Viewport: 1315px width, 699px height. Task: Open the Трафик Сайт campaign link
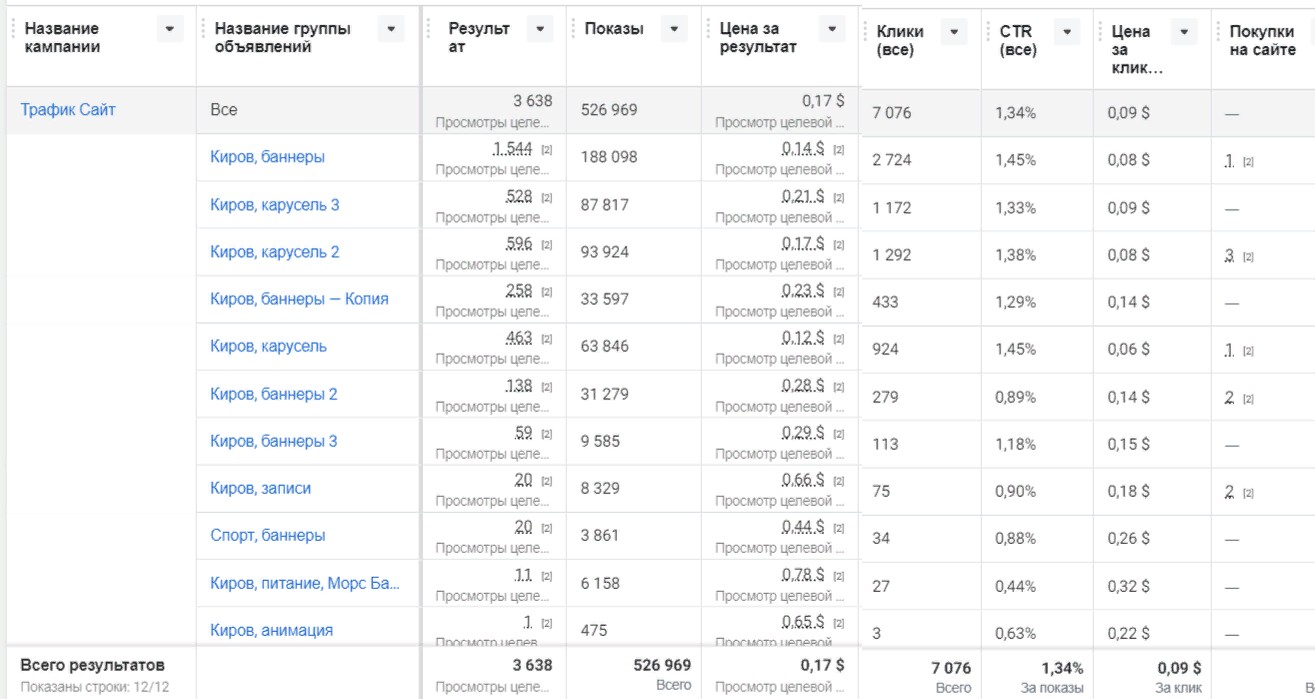pos(68,110)
